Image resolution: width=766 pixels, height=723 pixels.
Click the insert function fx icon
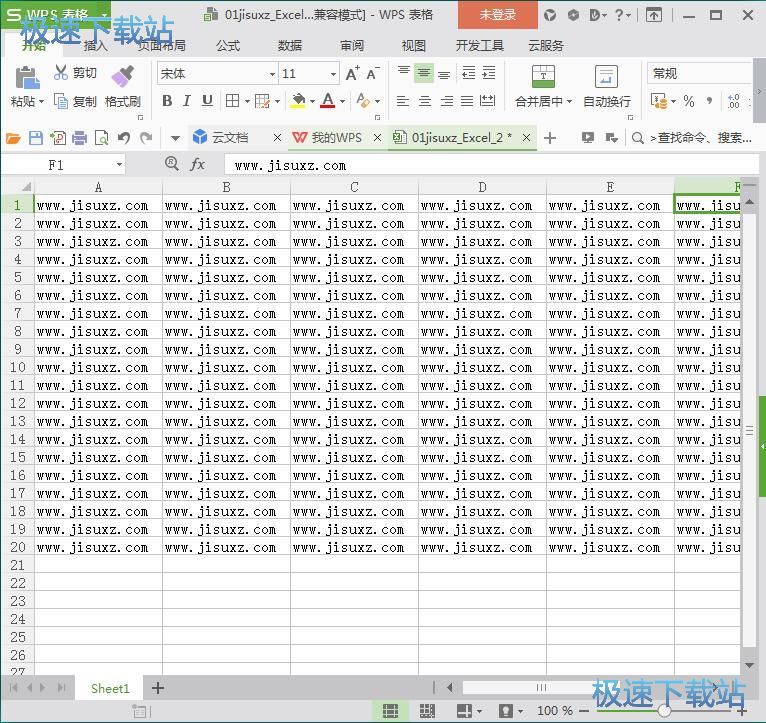pos(197,165)
